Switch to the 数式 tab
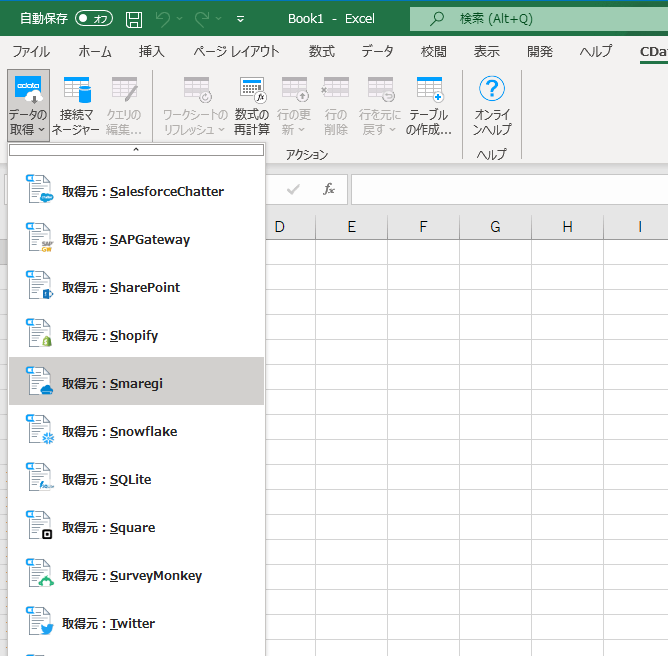 [322, 52]
